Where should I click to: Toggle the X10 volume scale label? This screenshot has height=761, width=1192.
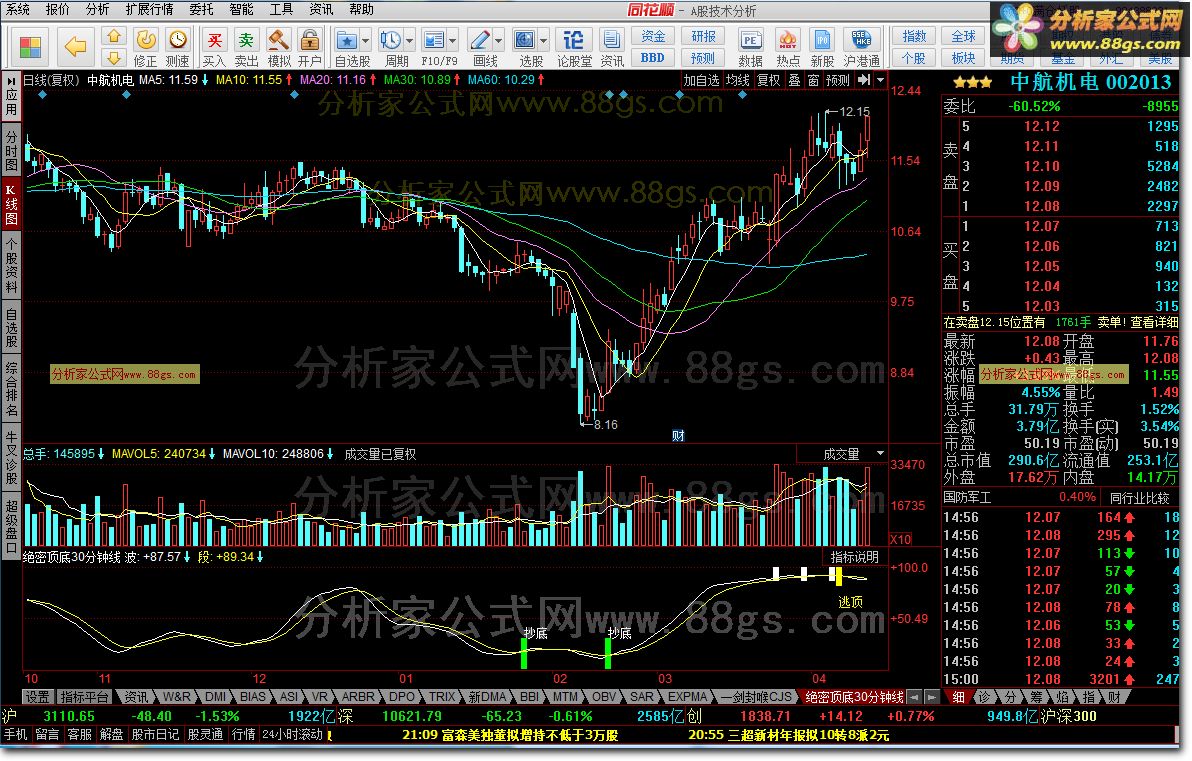(901, 539)
